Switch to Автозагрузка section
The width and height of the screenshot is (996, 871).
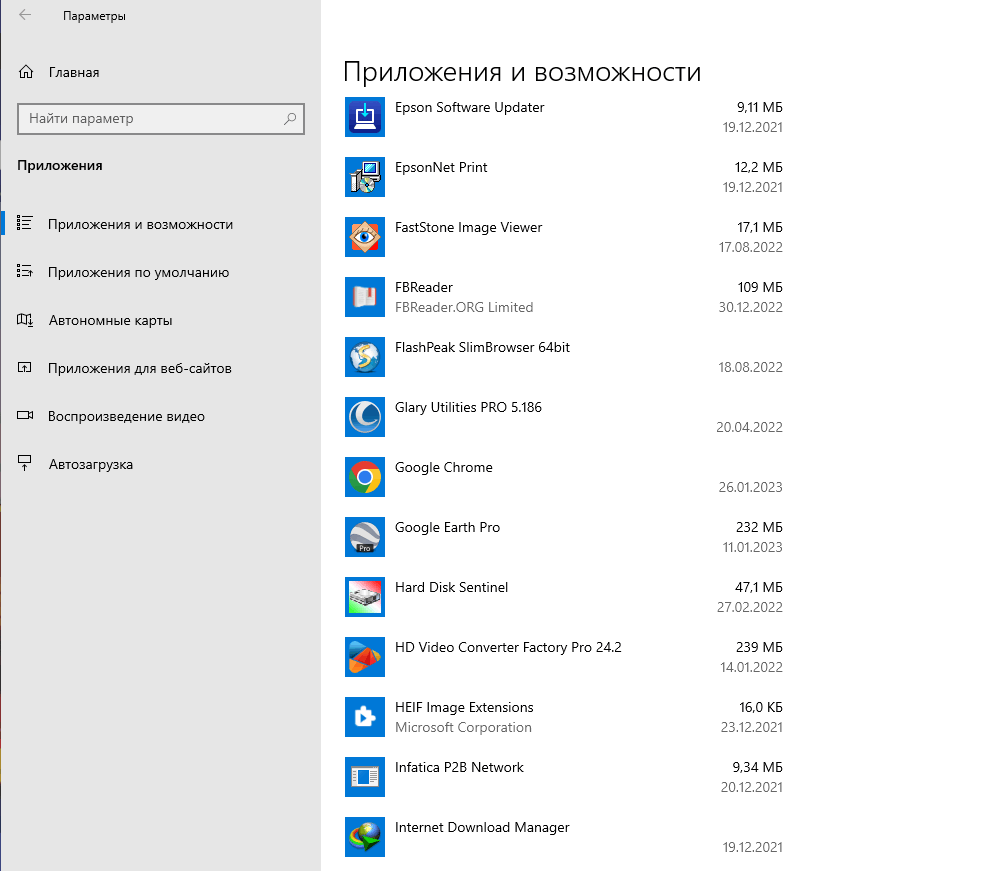(91, 464)
